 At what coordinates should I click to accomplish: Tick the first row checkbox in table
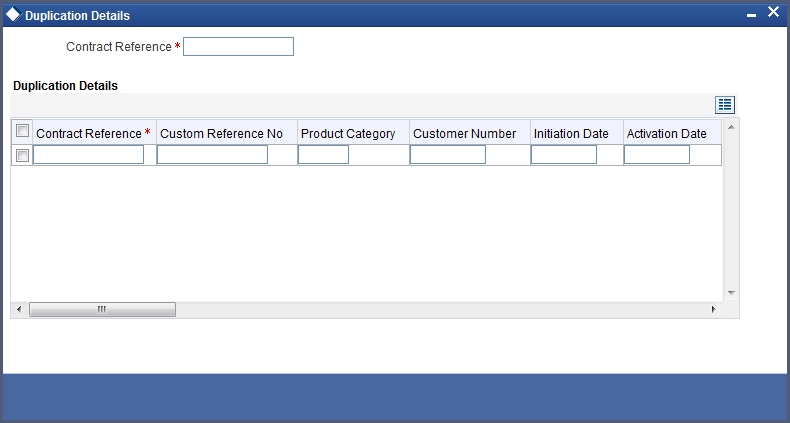pos(22,156)
